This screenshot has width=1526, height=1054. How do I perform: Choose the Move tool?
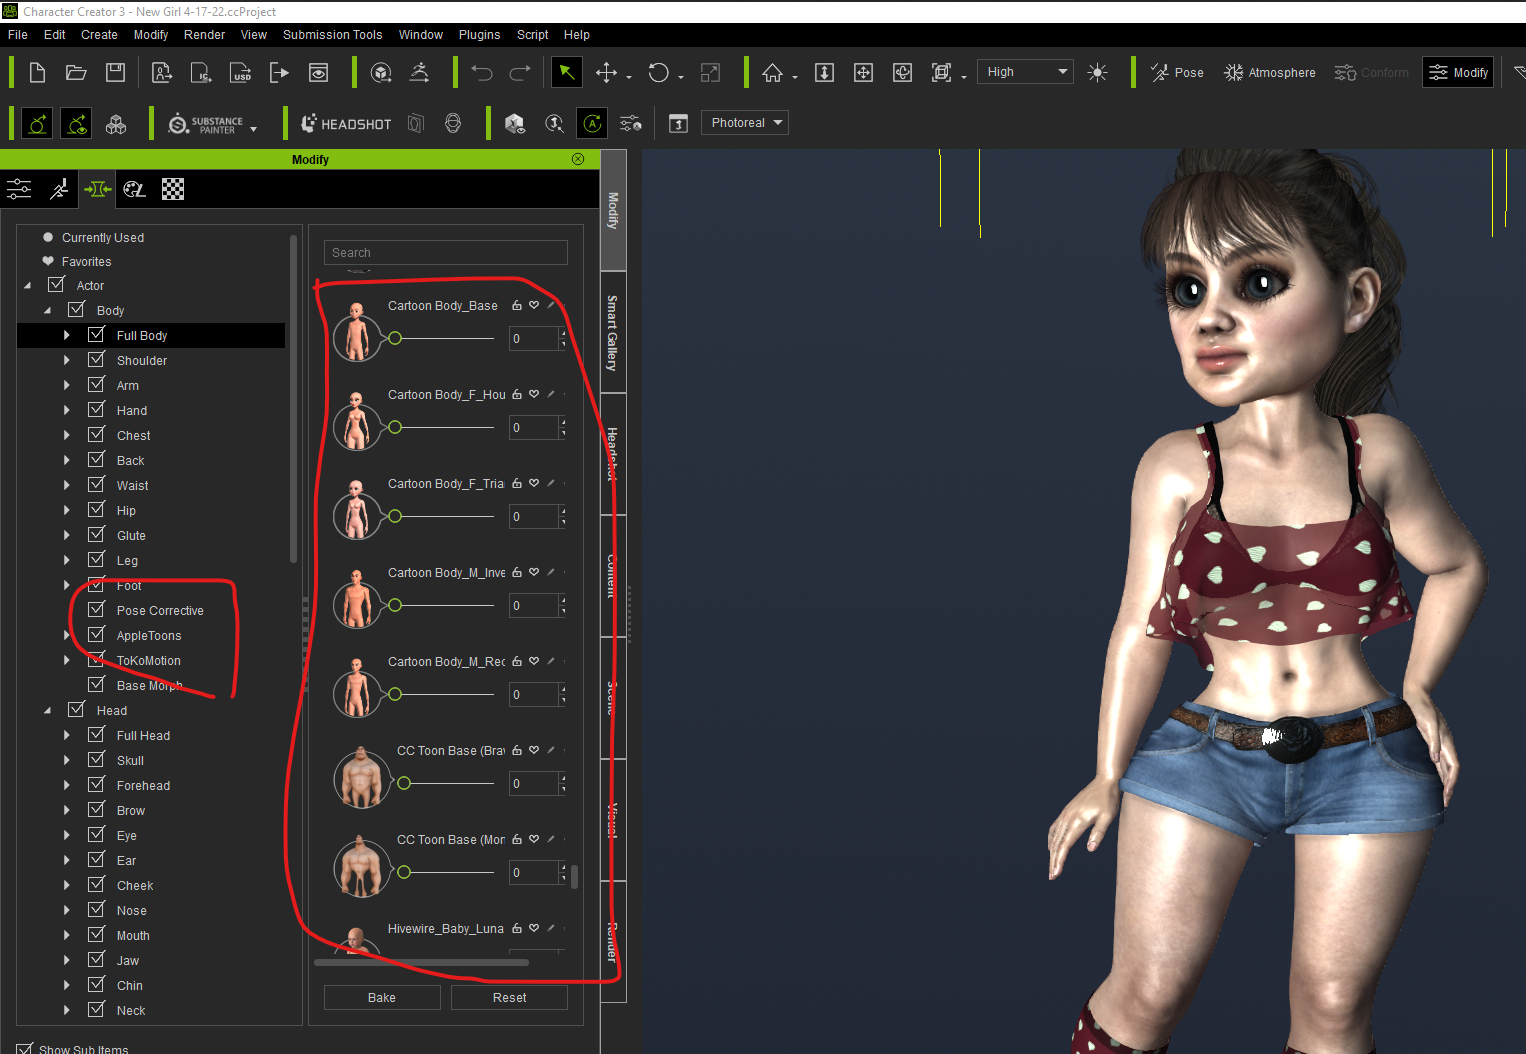coord(606,72)
